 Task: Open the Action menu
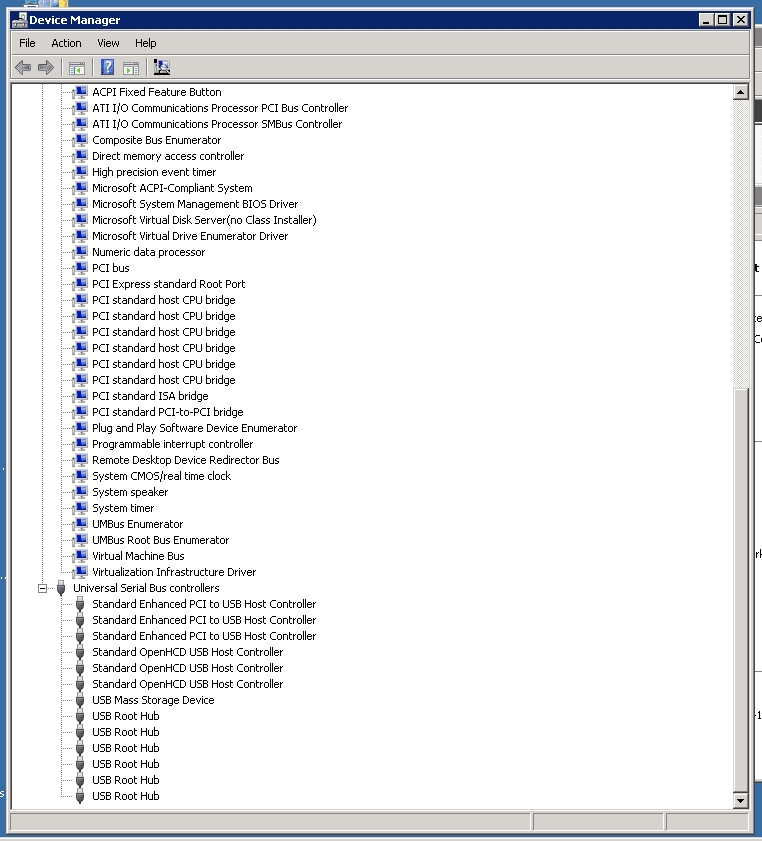point(66,43)
